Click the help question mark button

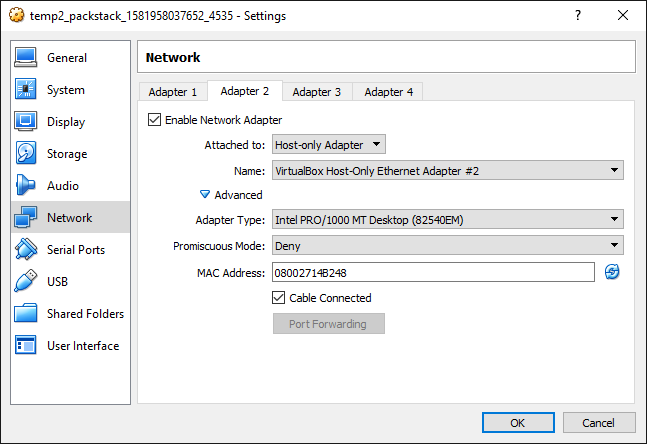pyautogui.click(x=578, y=15)
